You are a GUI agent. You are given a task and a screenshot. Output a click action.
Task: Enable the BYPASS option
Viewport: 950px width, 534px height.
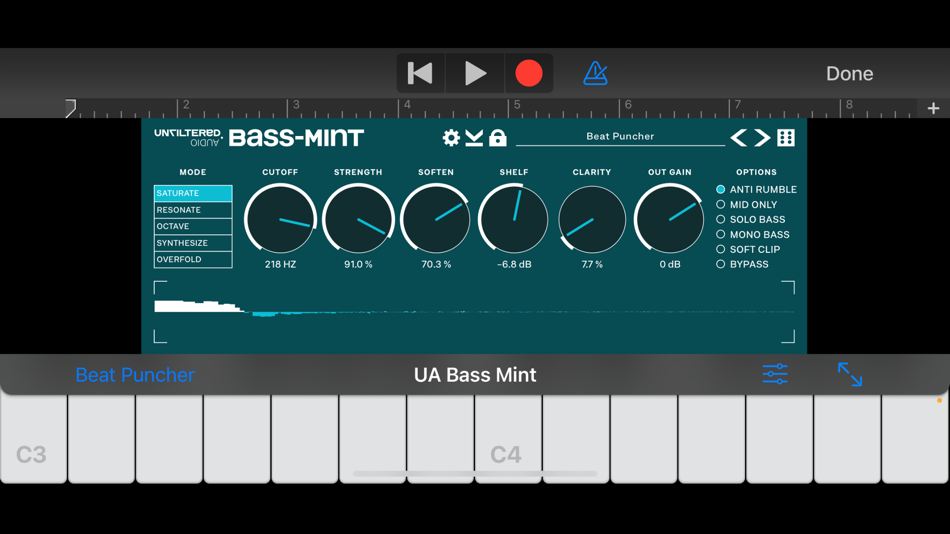(x=742, y=264)
